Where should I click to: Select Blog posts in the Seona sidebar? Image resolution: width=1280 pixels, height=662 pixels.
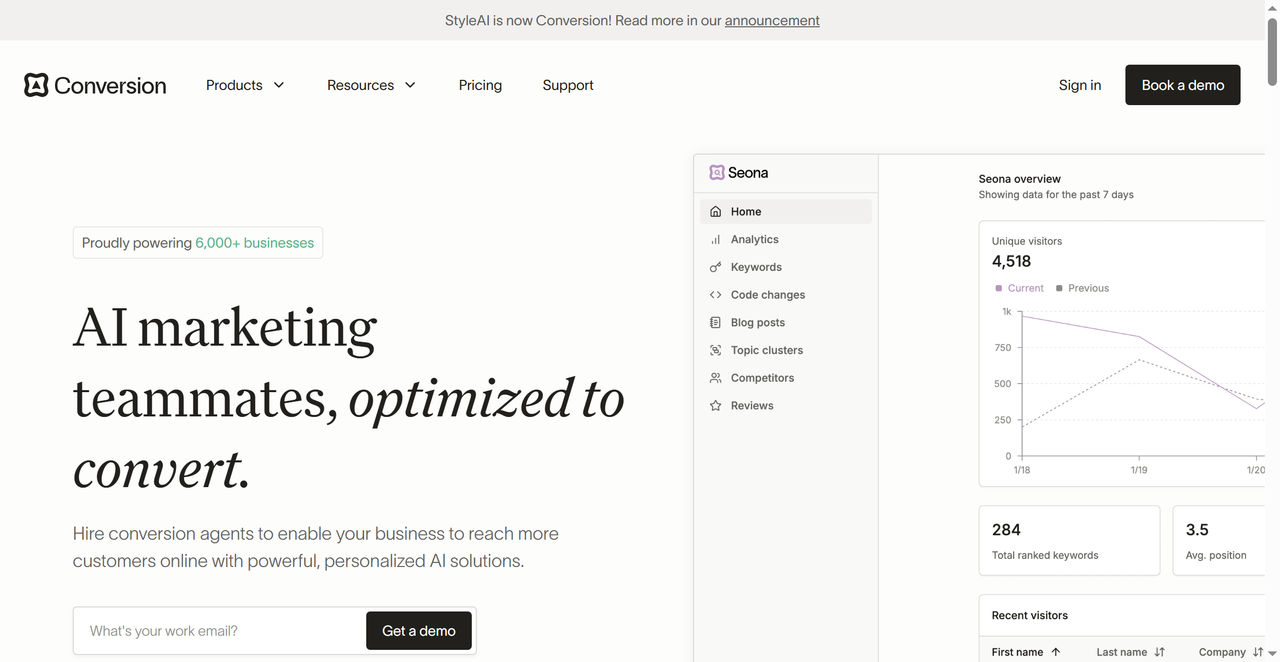[786, 323]
